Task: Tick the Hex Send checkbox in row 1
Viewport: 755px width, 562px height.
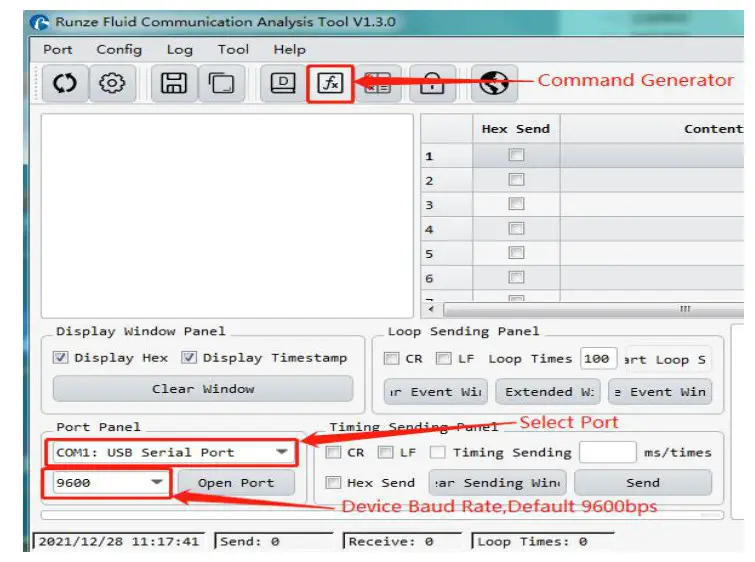Action: point(516,155)
